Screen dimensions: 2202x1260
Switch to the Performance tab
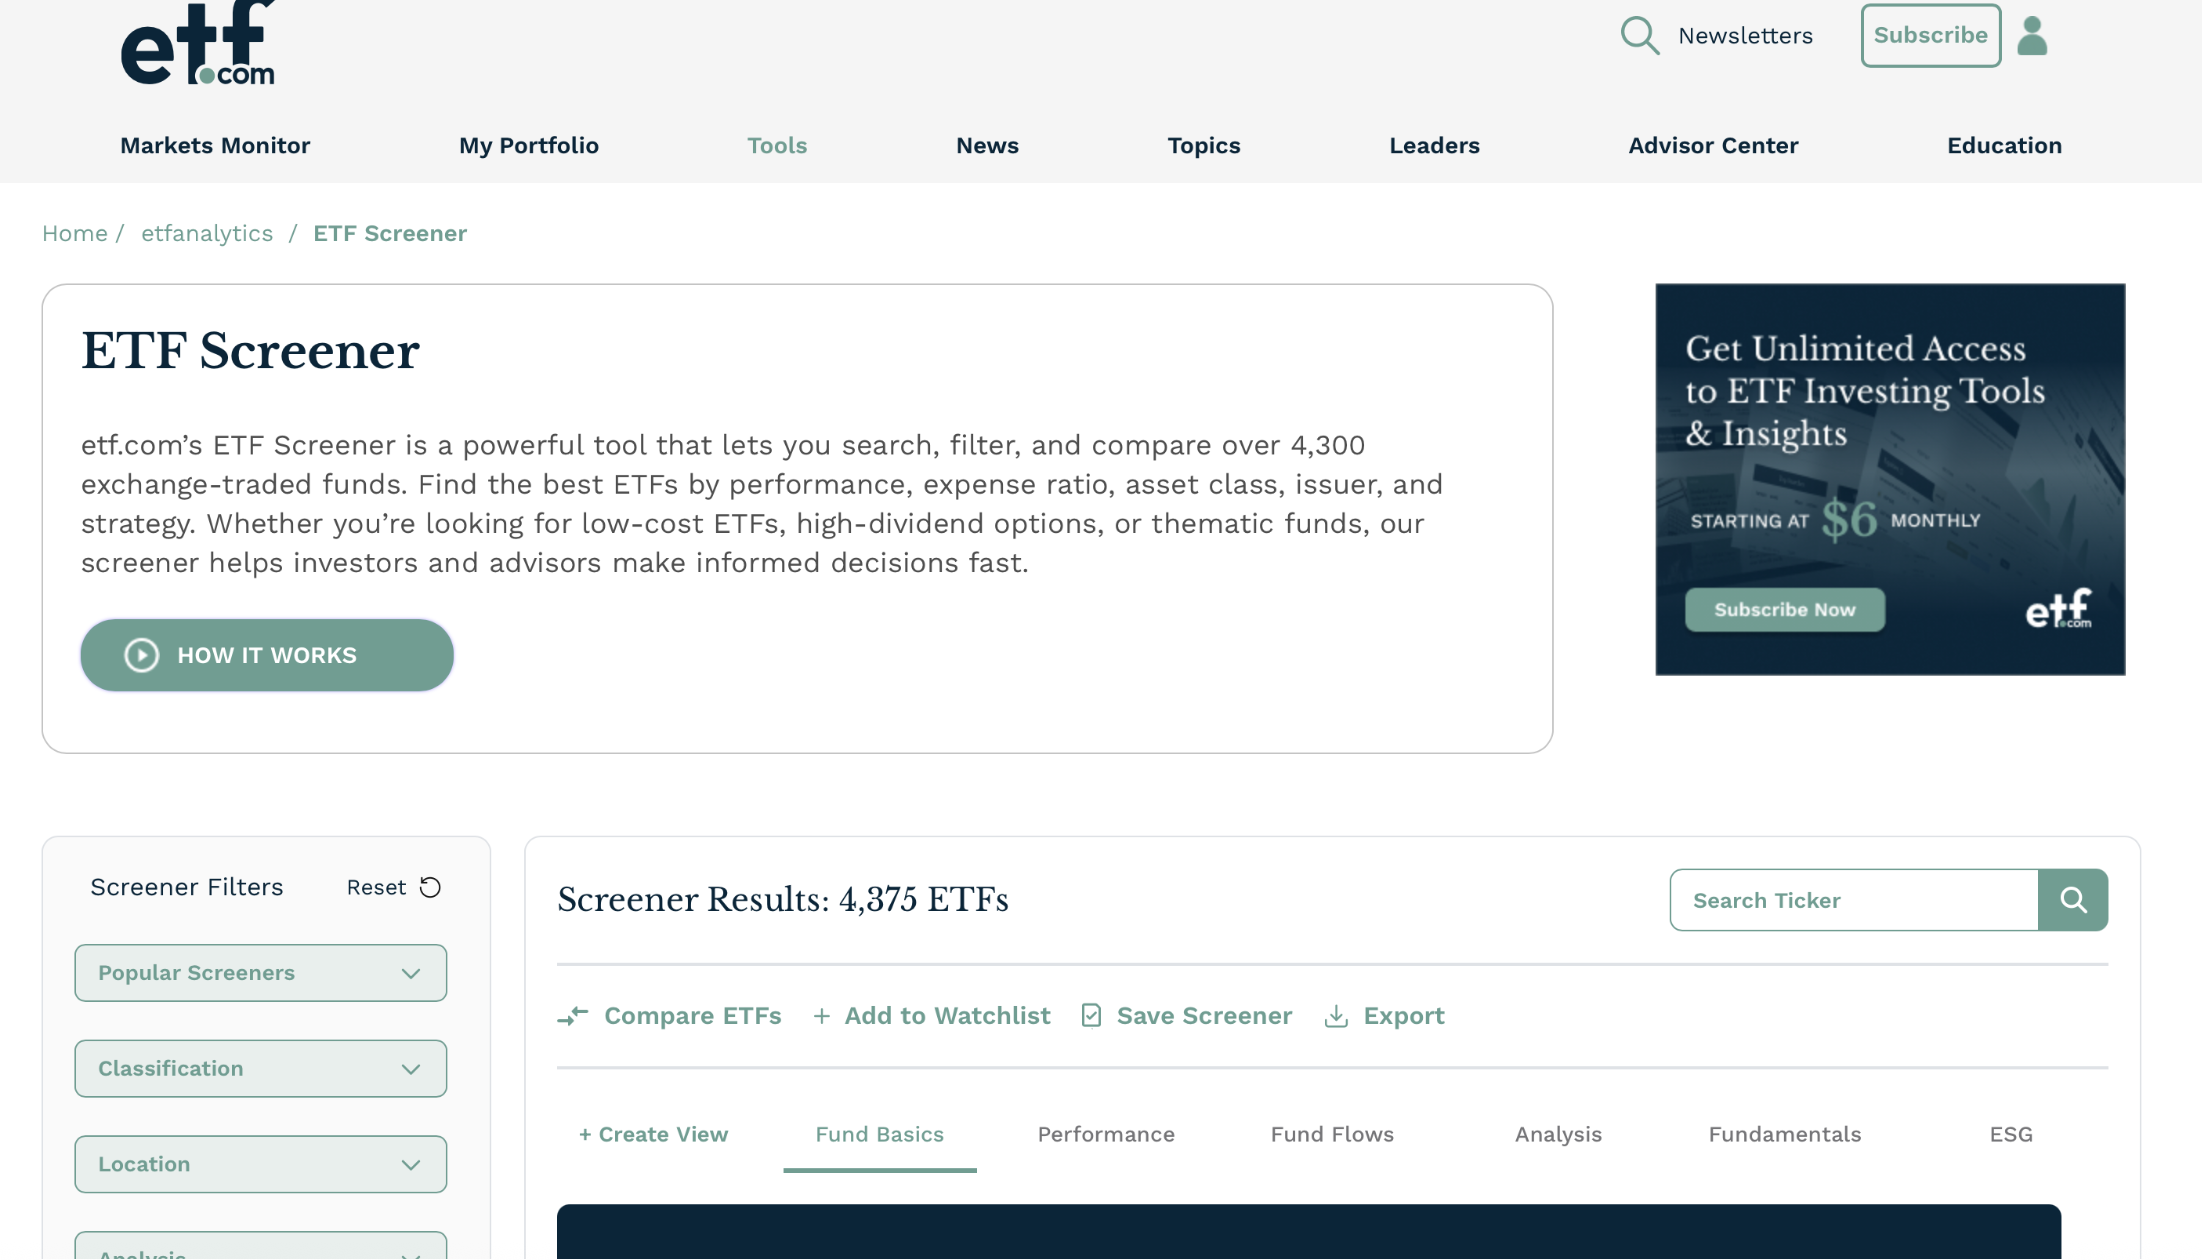[x=1106, y=1134]
